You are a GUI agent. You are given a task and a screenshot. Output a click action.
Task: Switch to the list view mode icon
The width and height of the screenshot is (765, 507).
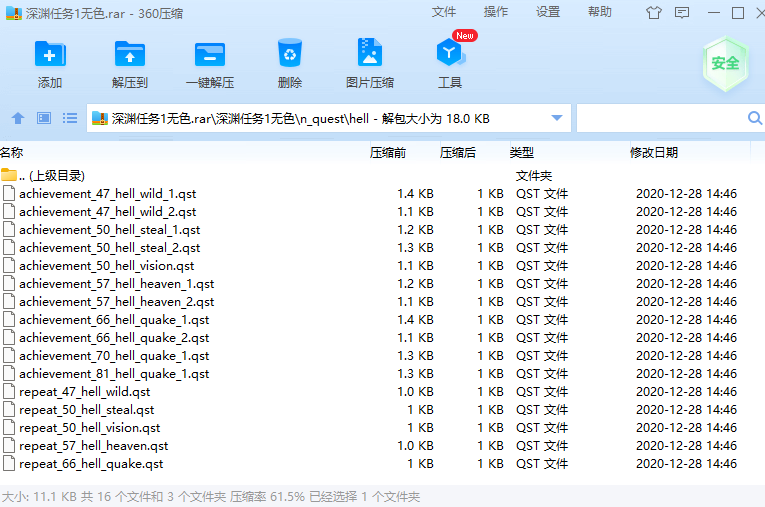[70, 118]
